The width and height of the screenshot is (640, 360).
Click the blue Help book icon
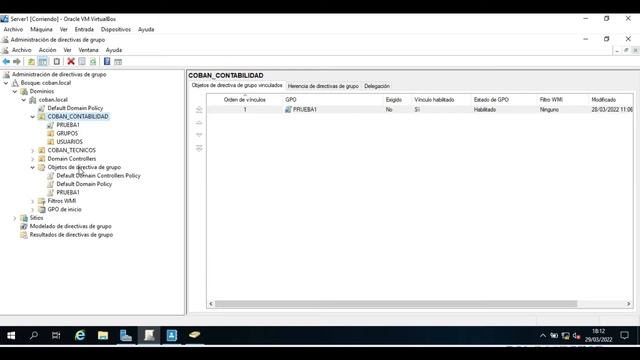pos(107,62)
